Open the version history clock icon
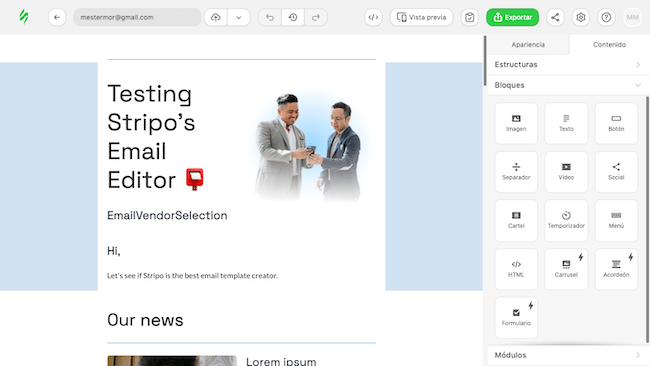The image size is (650, 366). pos(293,17)
